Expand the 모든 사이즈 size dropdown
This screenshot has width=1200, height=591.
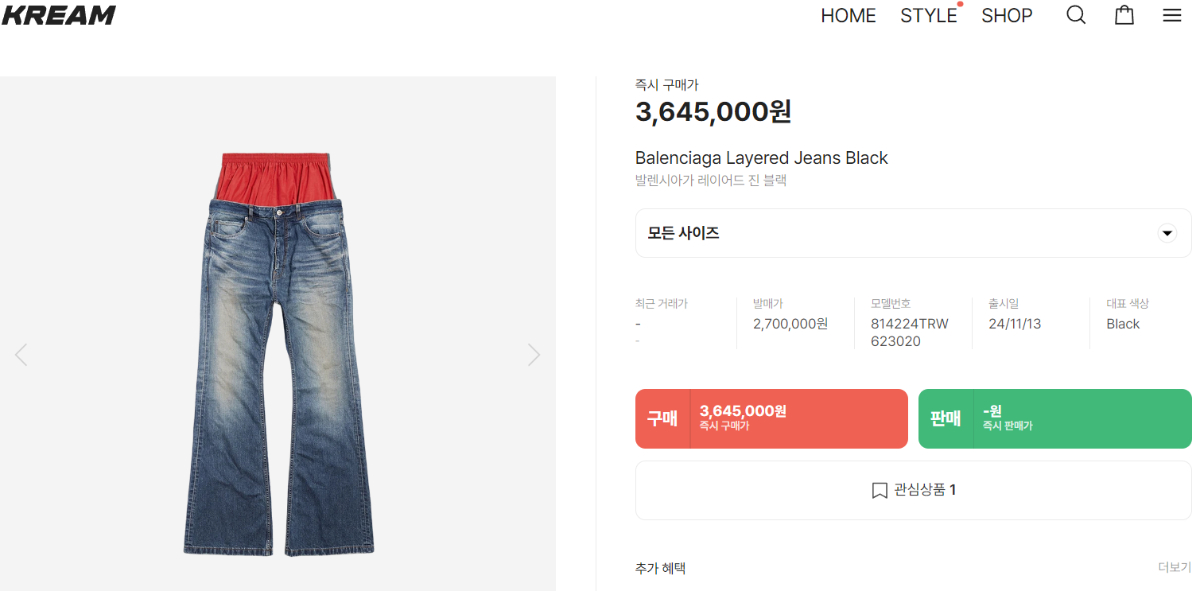(x=900, y=233)
